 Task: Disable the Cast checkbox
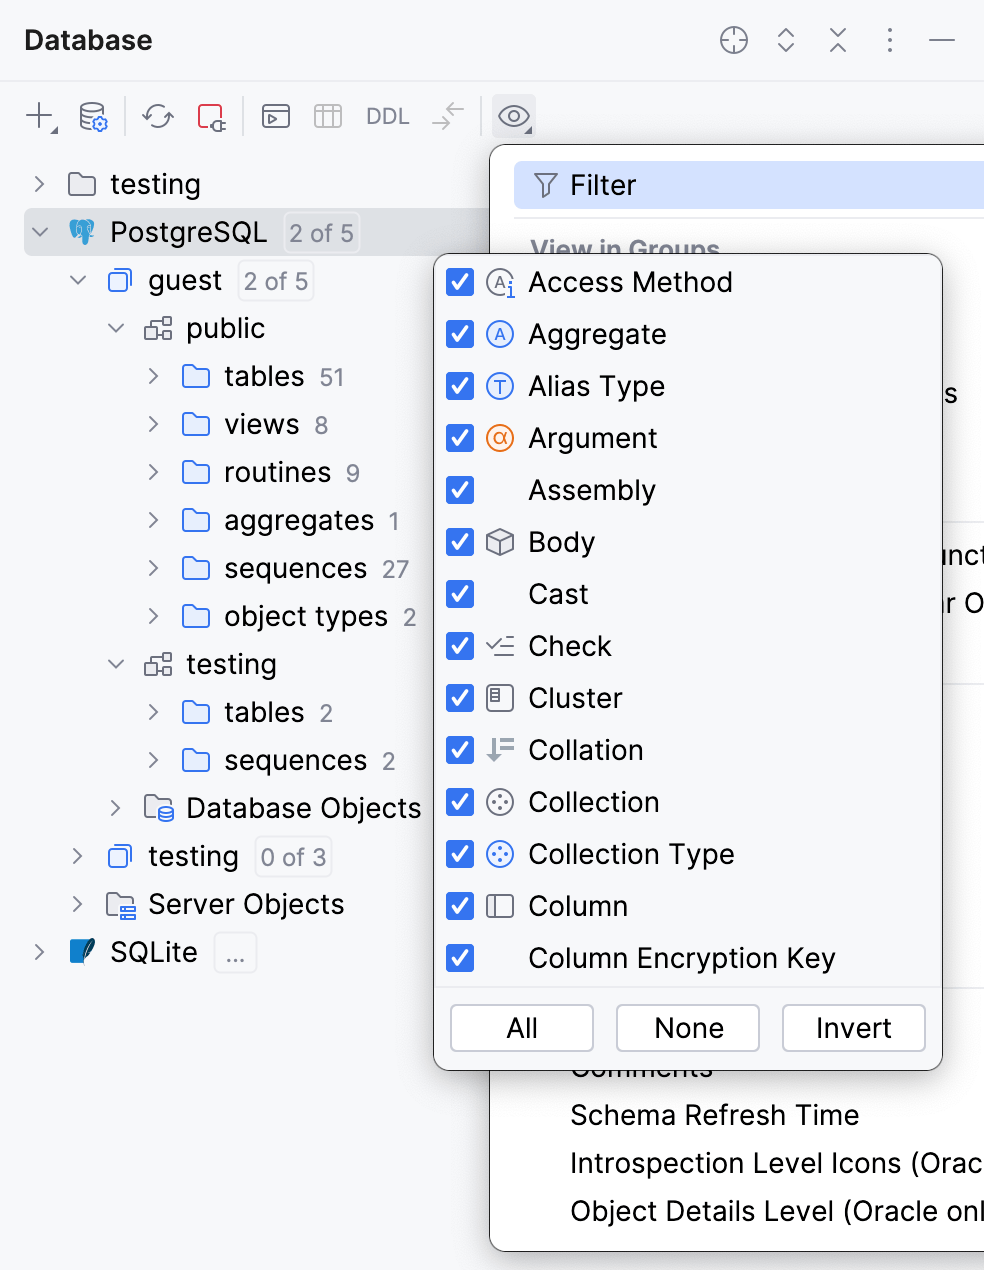point(459,594)
